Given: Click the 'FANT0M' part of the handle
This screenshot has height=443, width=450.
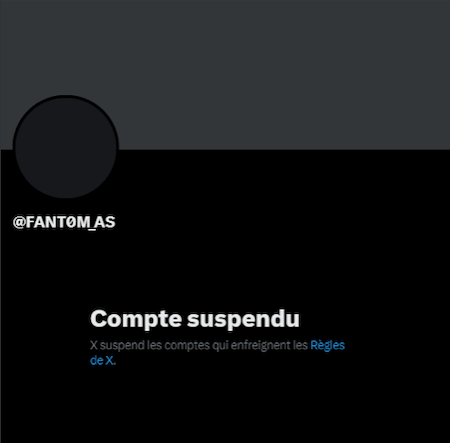Looking at the screenshot, I should [x=58, y=222].
